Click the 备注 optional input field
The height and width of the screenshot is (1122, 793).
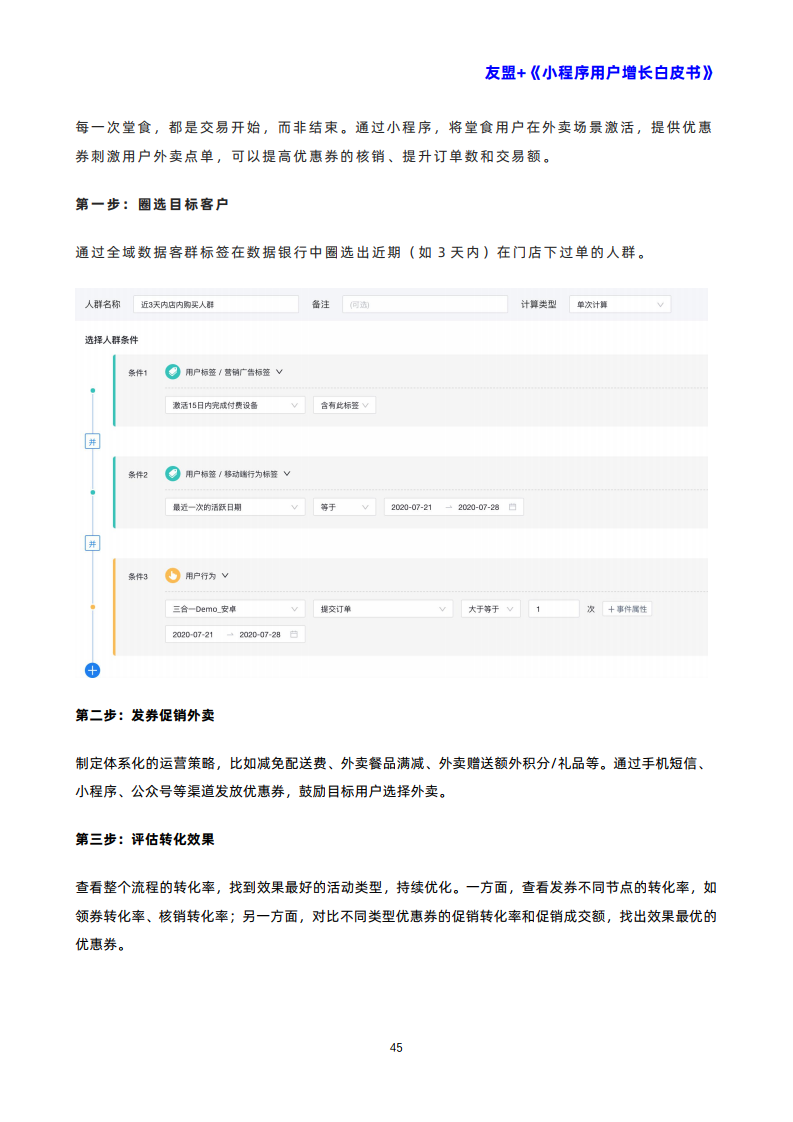(424, 304)
